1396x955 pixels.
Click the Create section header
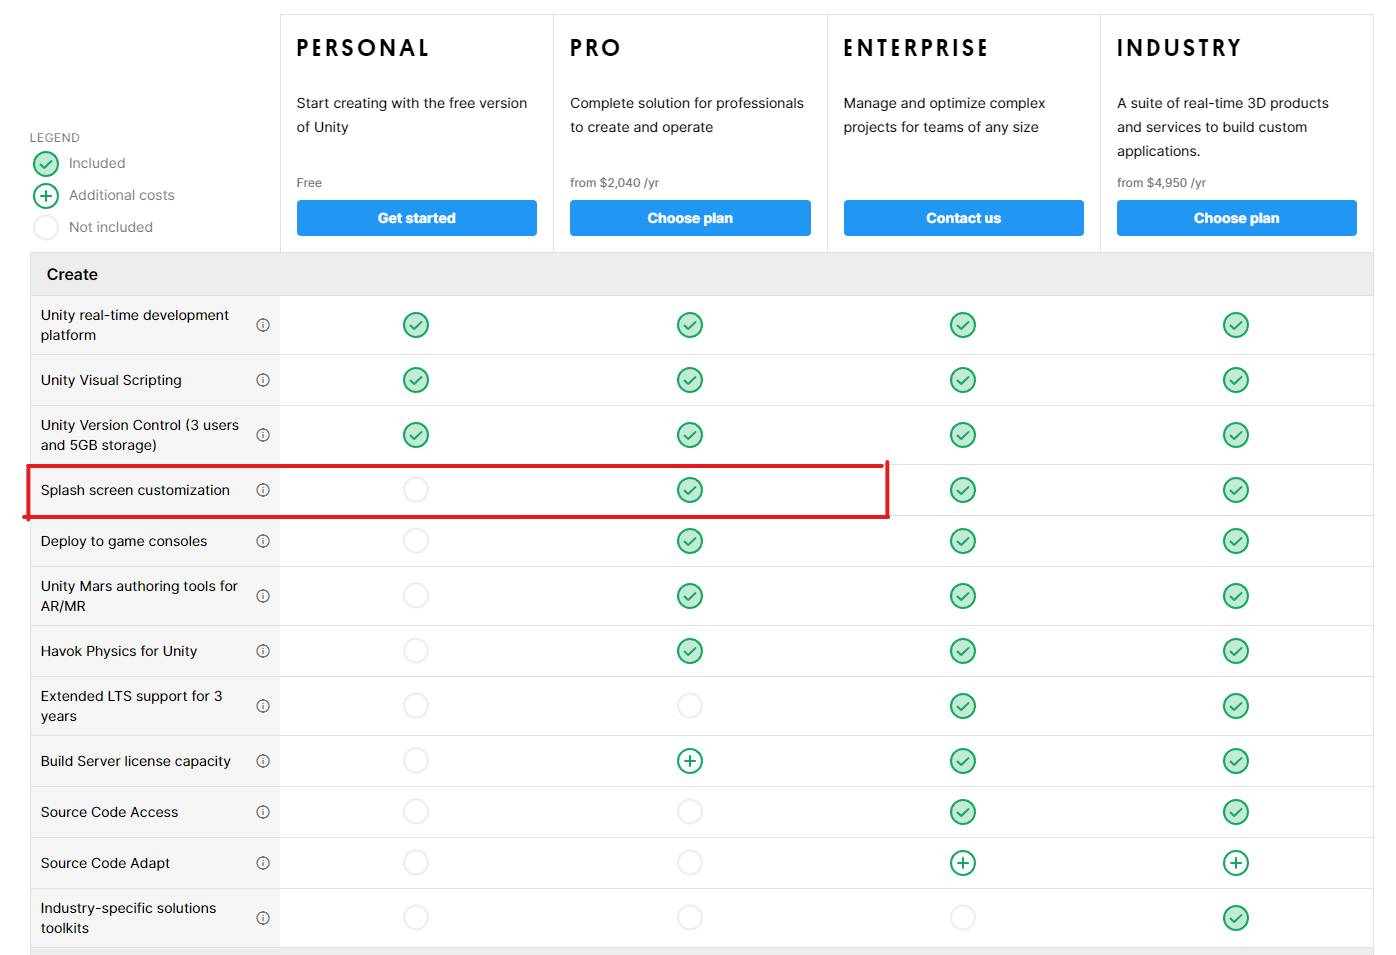coord(72,274)
